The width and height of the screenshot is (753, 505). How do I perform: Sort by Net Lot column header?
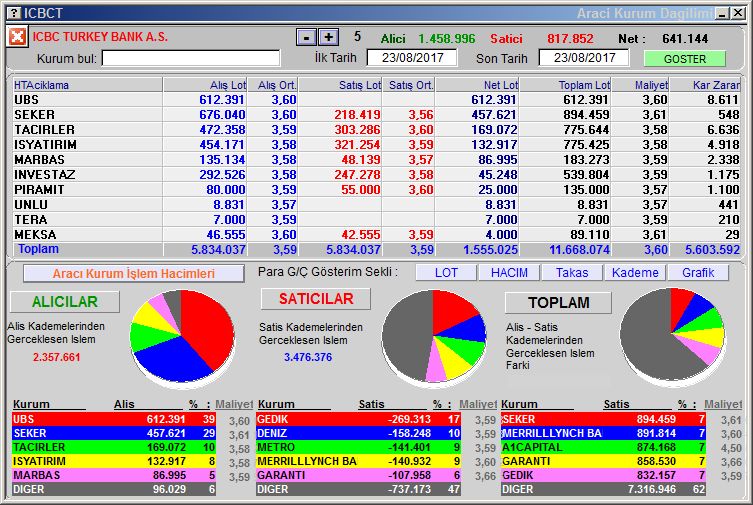477,85
